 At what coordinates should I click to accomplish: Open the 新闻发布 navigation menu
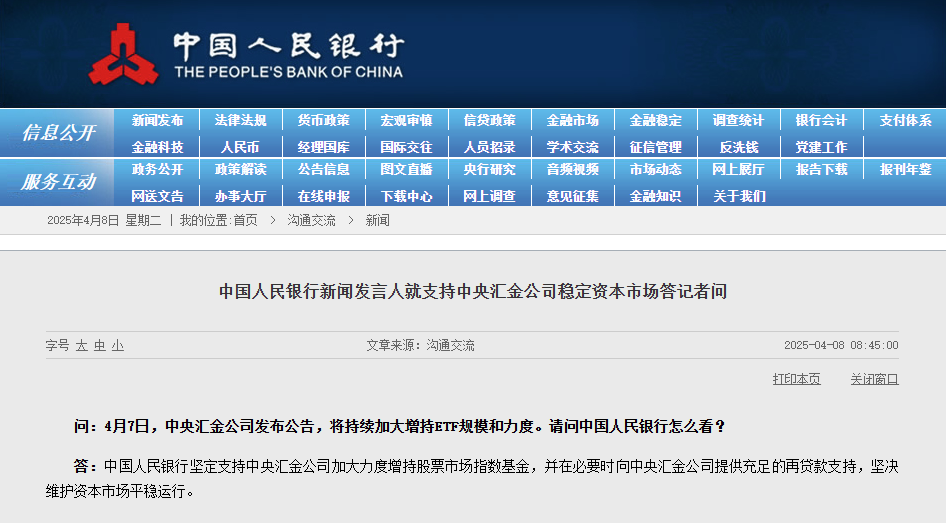tap(157, 120)
